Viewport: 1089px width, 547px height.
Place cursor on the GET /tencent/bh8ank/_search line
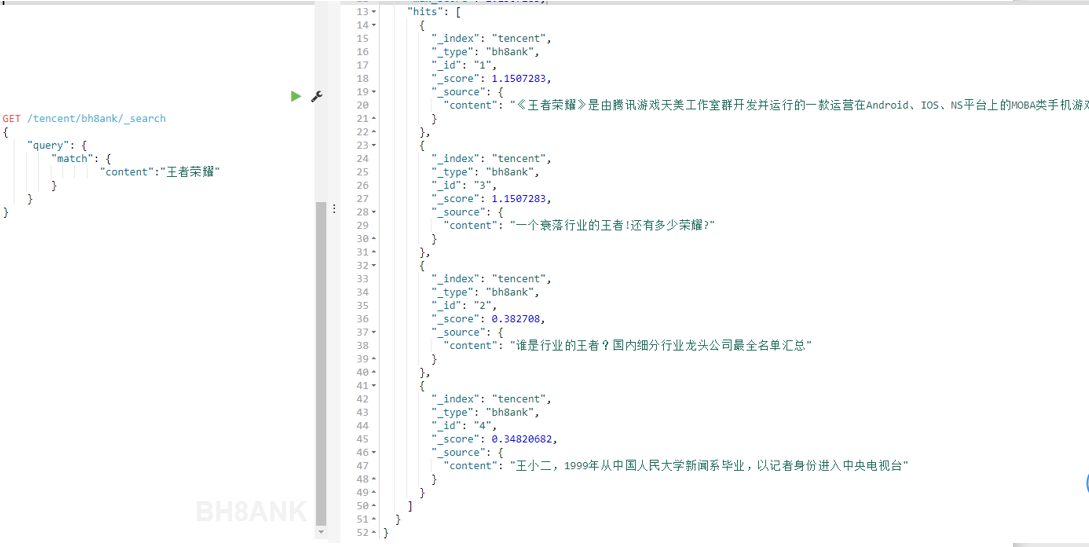[84, 119]
